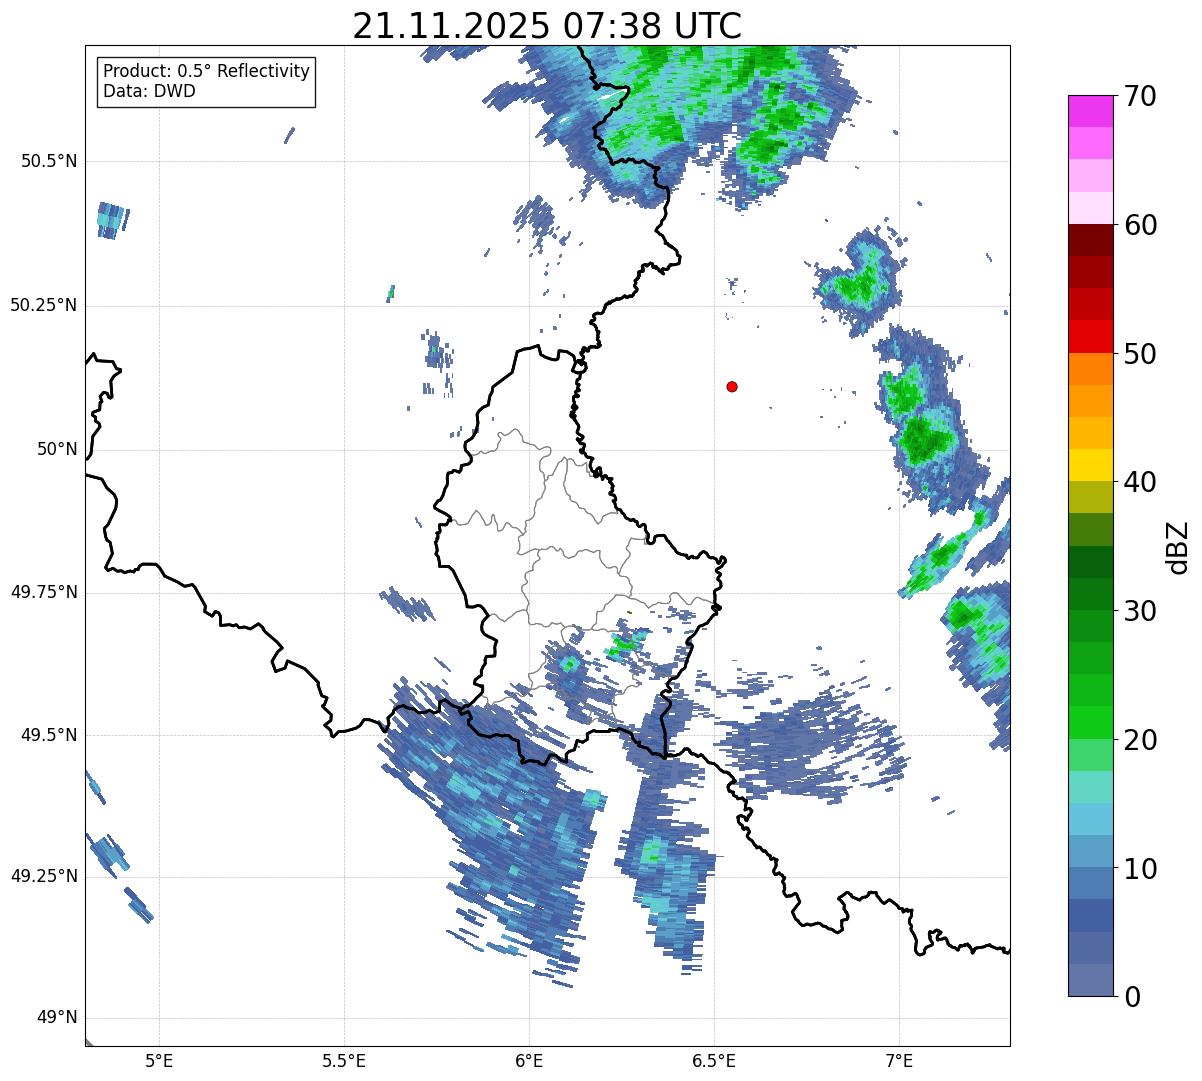Click the colorbar tick label 50

point(1140,354)
